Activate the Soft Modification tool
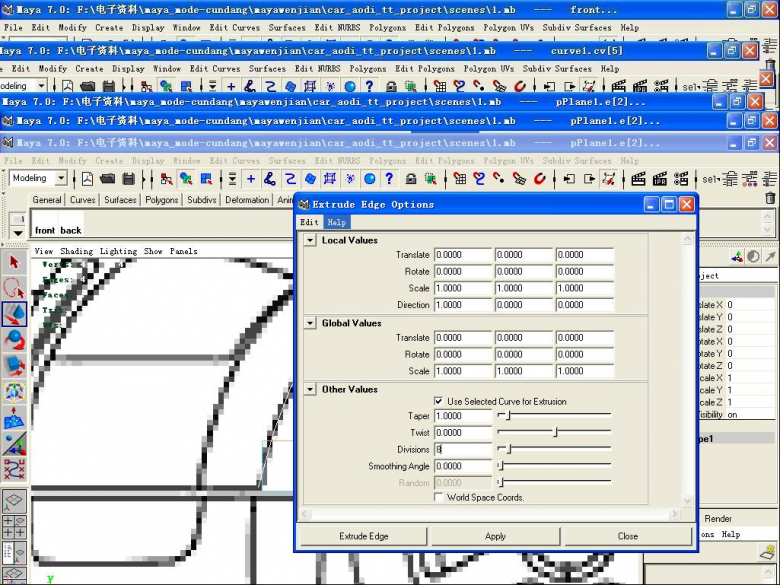The width and height of the screenshot is (780, 585). click(14, 418)
